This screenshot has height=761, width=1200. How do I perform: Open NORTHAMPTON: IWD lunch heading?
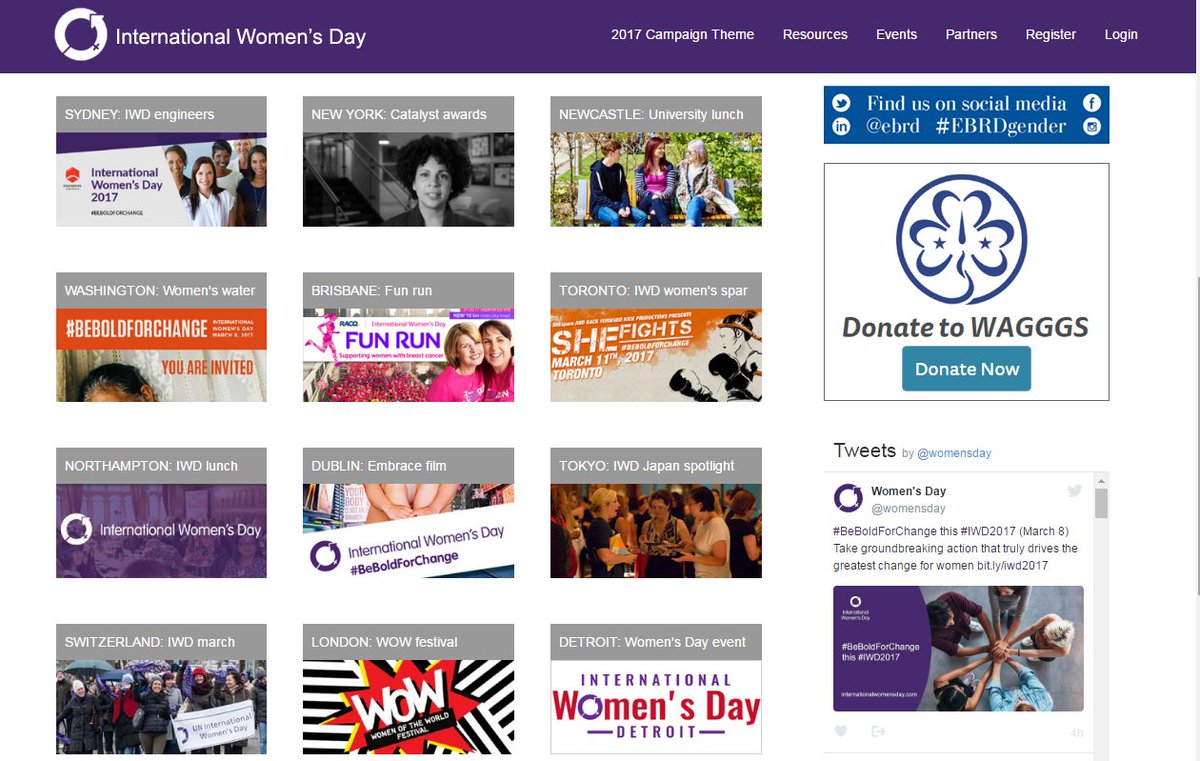coord(161,465)
